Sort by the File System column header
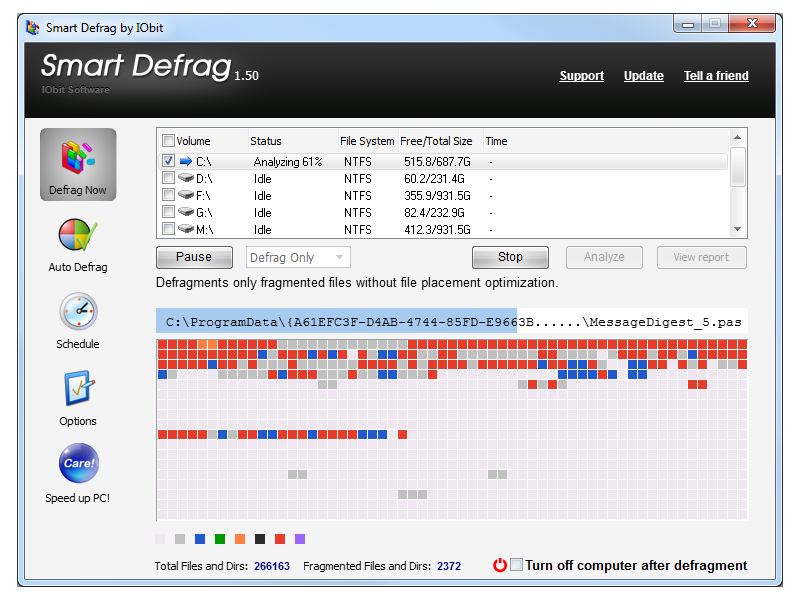Image resolution: width=800 pixels, height=600 pixels. pyautogui.click(x=367, y=141)
